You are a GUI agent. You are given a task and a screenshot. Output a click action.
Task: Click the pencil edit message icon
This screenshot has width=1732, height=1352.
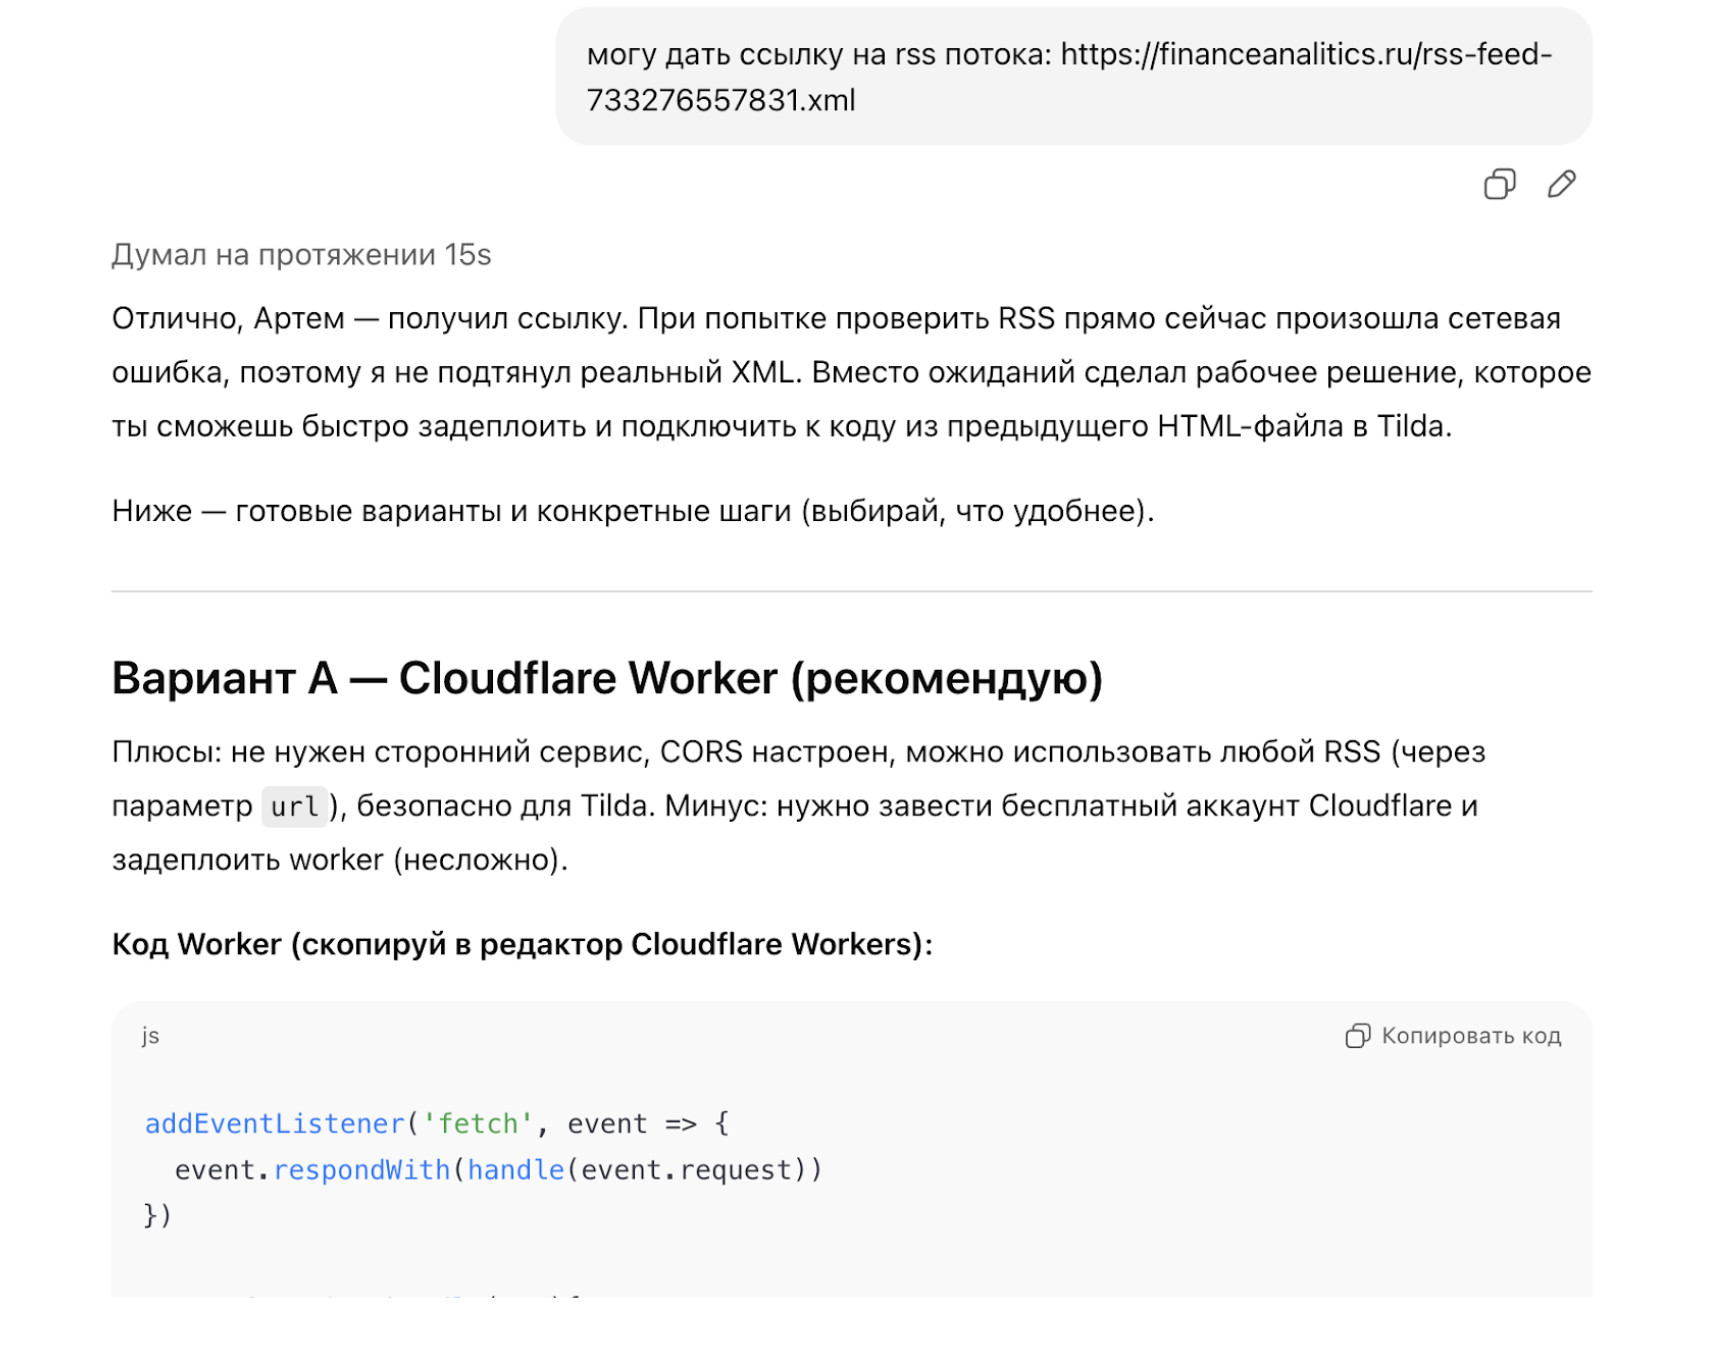1561,184
